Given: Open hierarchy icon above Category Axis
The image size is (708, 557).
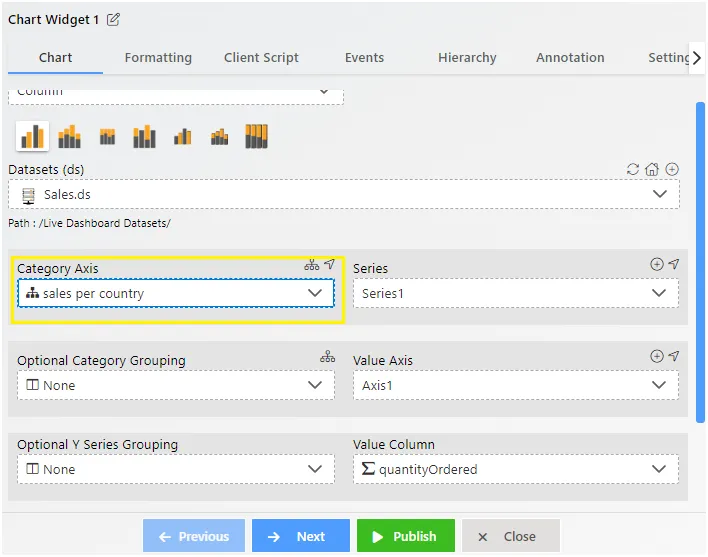Looking at the screenshot, I should coord(312,265).
